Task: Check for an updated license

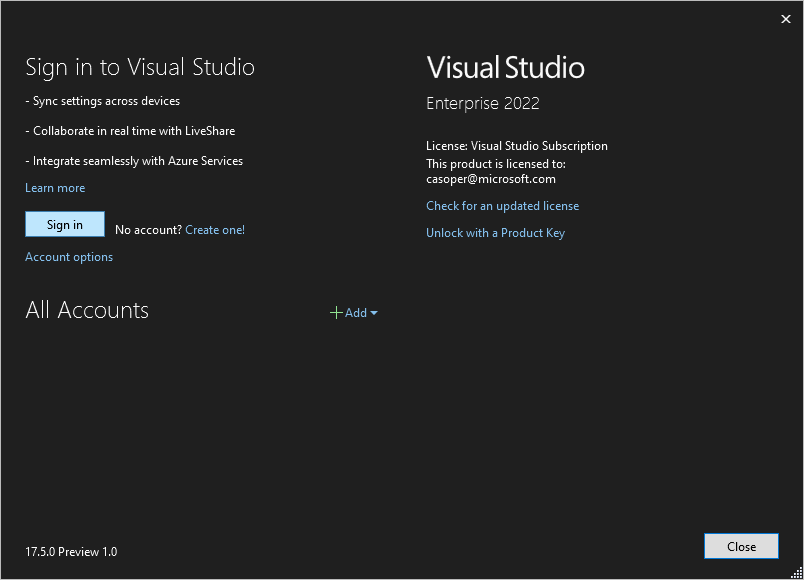Action: [x=502, y=206]
